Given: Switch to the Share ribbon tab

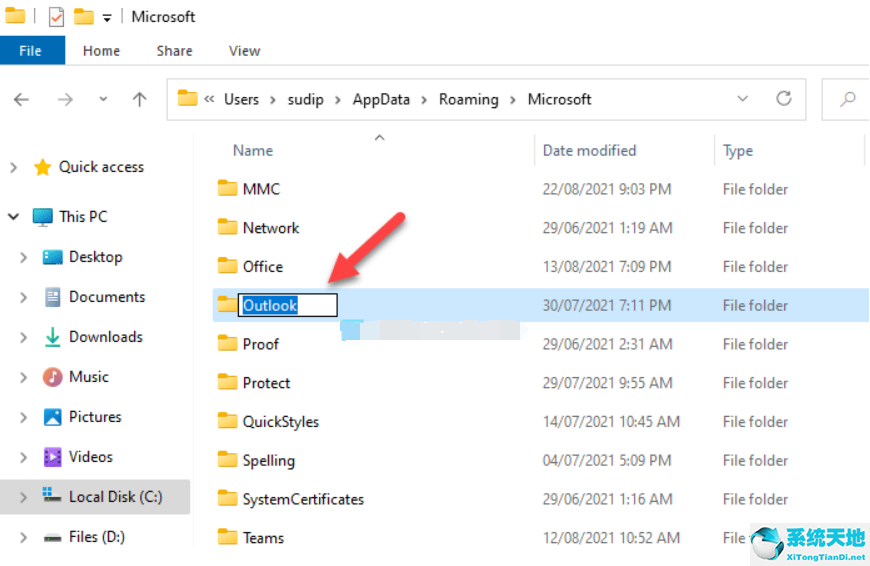Looking at the screenshot, I should tap(174, 50).
